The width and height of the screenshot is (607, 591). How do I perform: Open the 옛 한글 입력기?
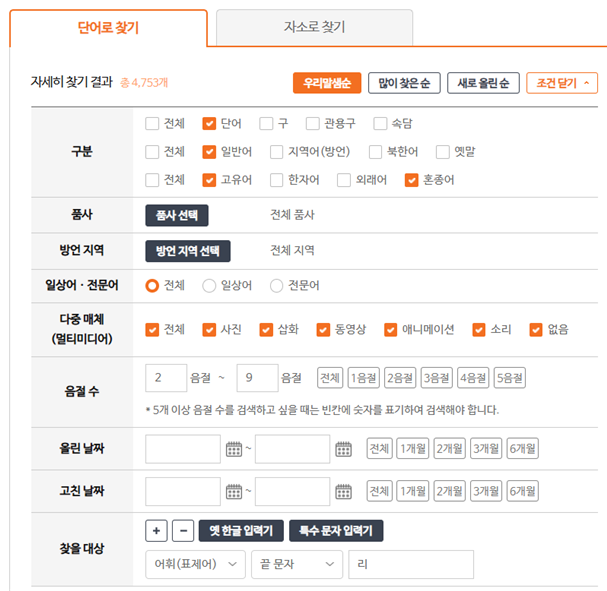click(x=241, y=531)
